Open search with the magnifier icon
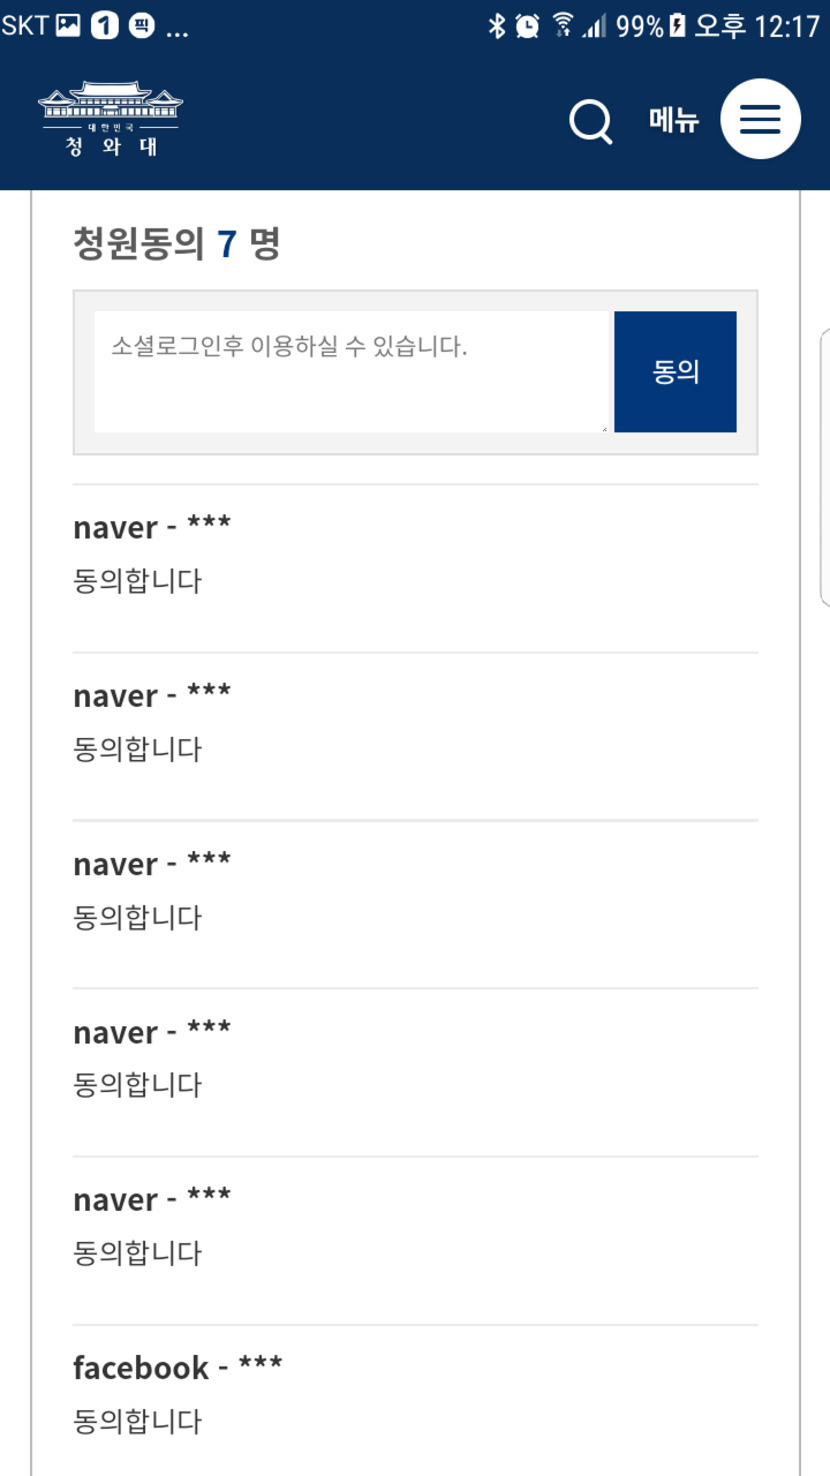The image size is (830, 1476). coord(590,122)
